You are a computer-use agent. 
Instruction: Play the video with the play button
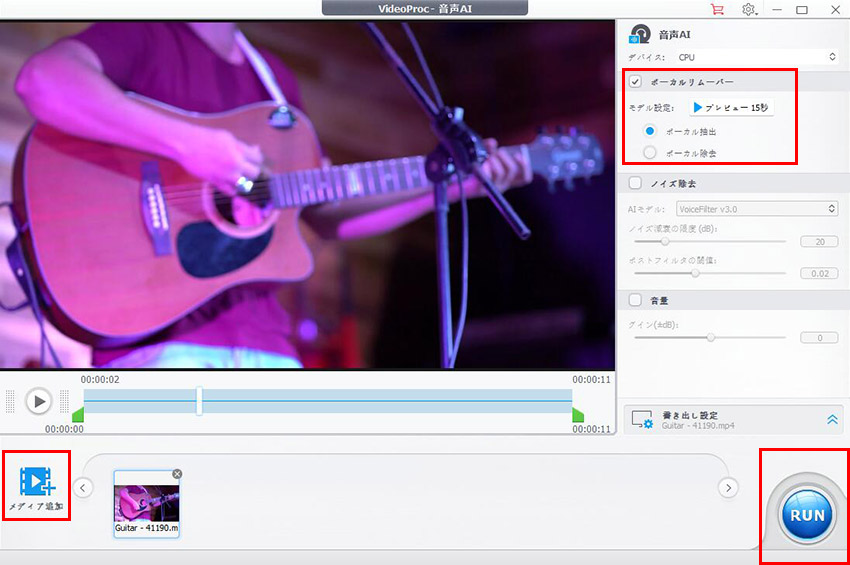pos(38,401)
